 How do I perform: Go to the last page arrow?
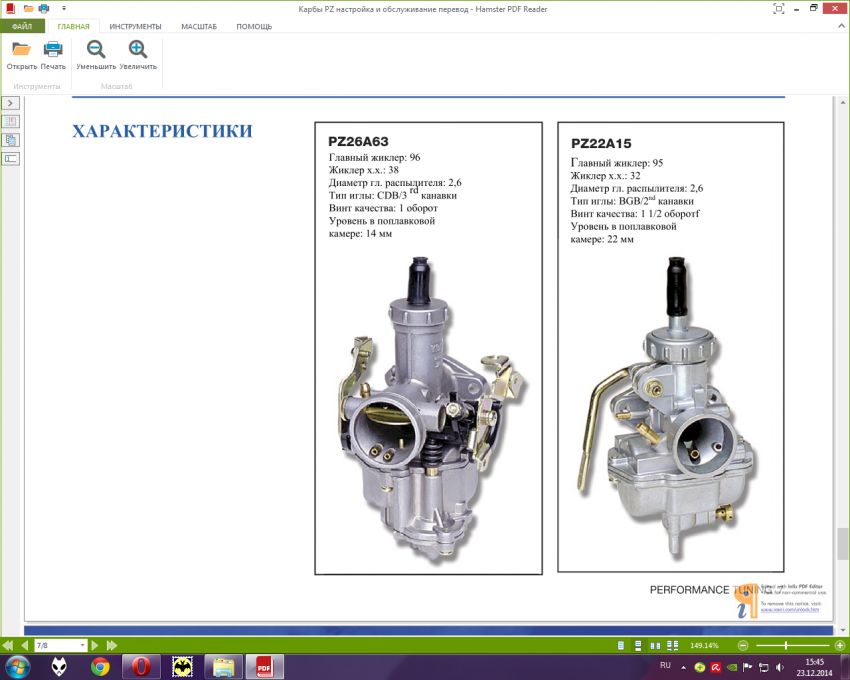coord(112,645)
